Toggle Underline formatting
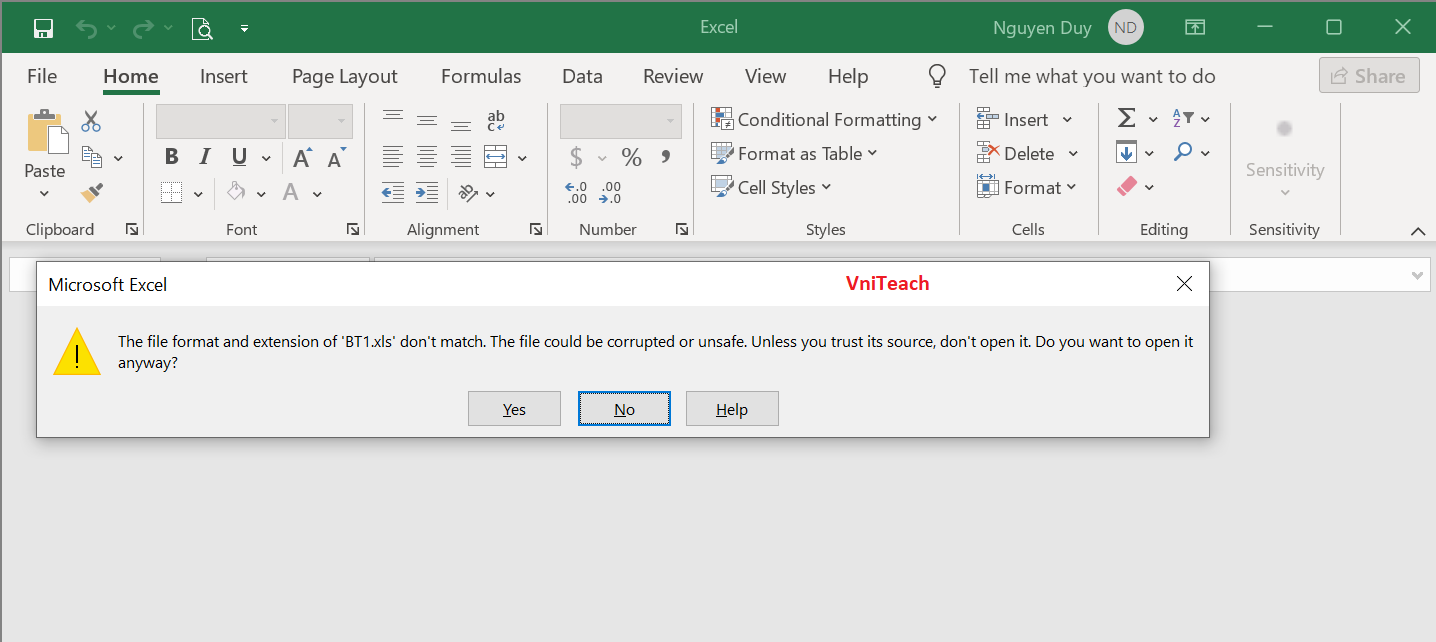 pyautogui.click(x=239, y=157)
